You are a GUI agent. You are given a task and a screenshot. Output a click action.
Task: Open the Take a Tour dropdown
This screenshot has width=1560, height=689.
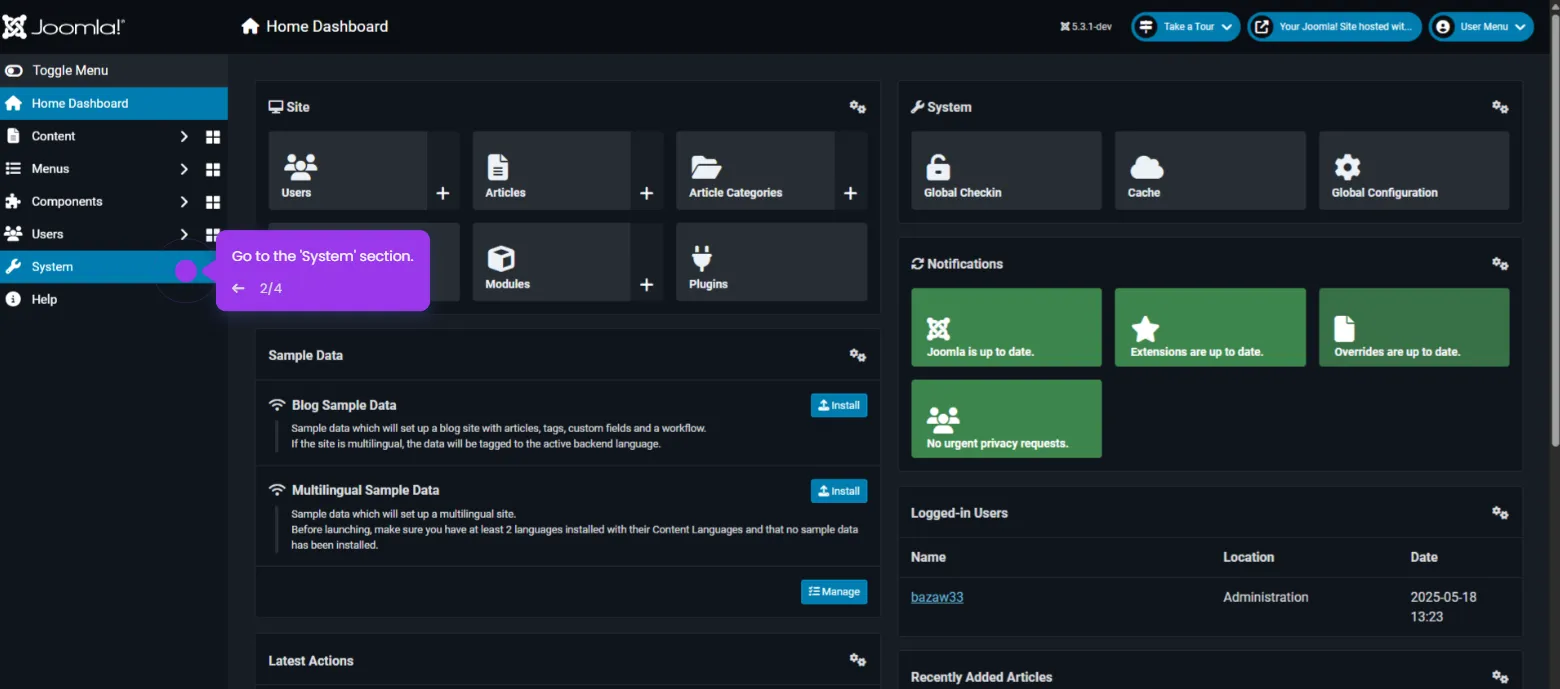coord(1186,27)
